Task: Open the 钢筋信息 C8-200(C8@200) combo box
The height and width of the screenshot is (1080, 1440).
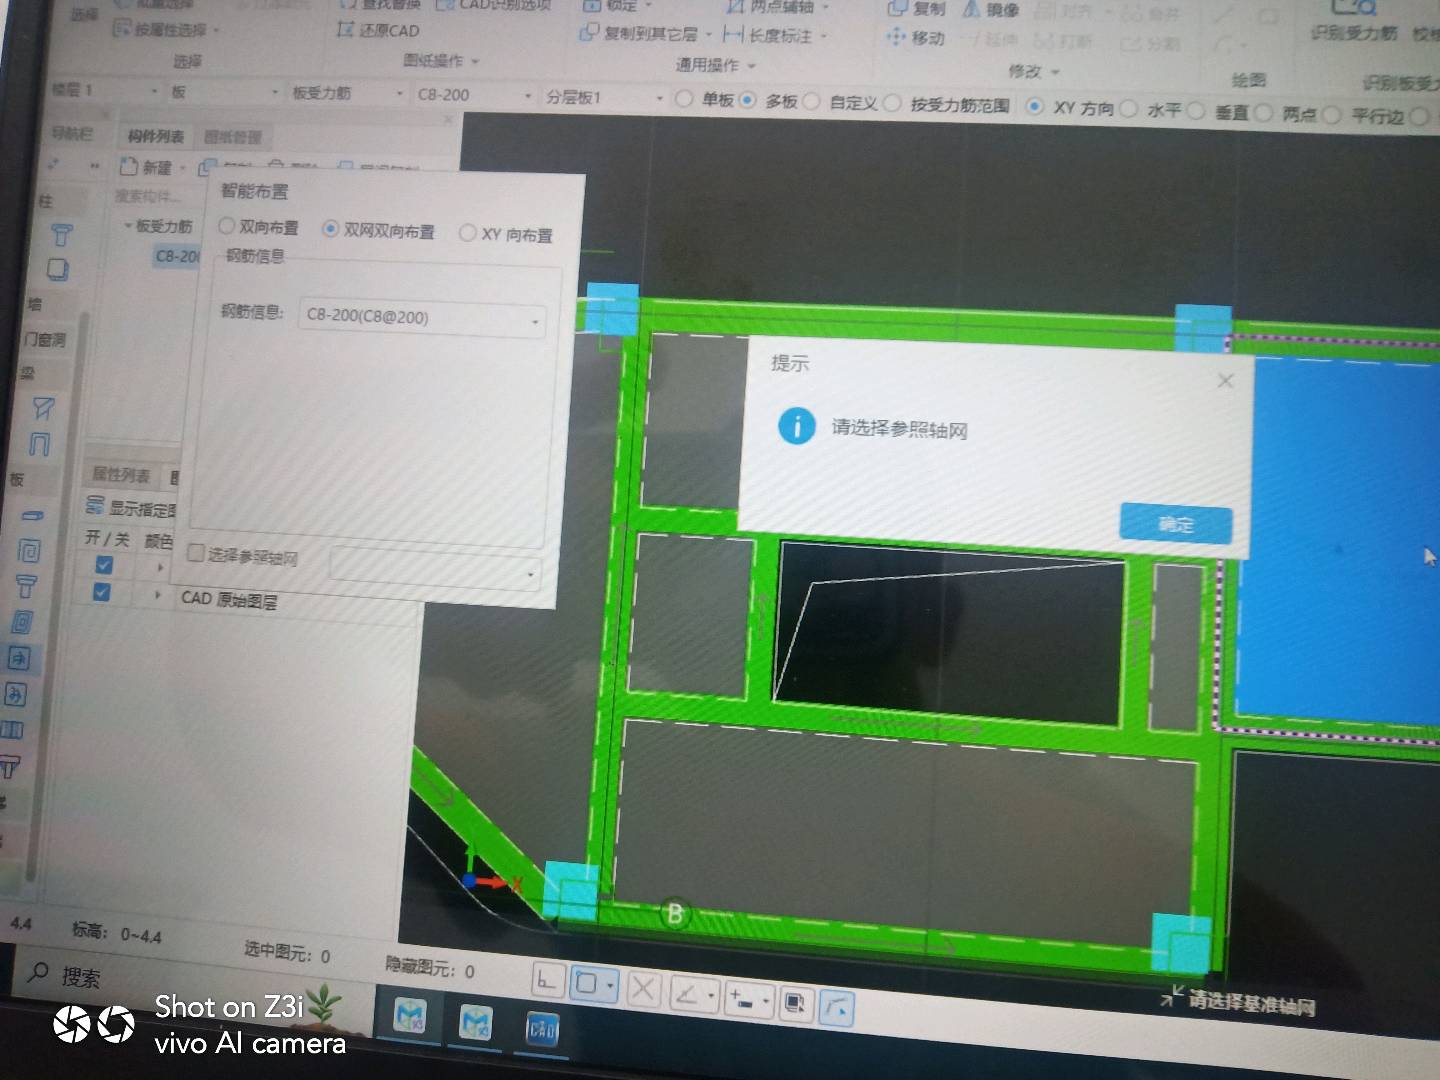Action: 422,318
